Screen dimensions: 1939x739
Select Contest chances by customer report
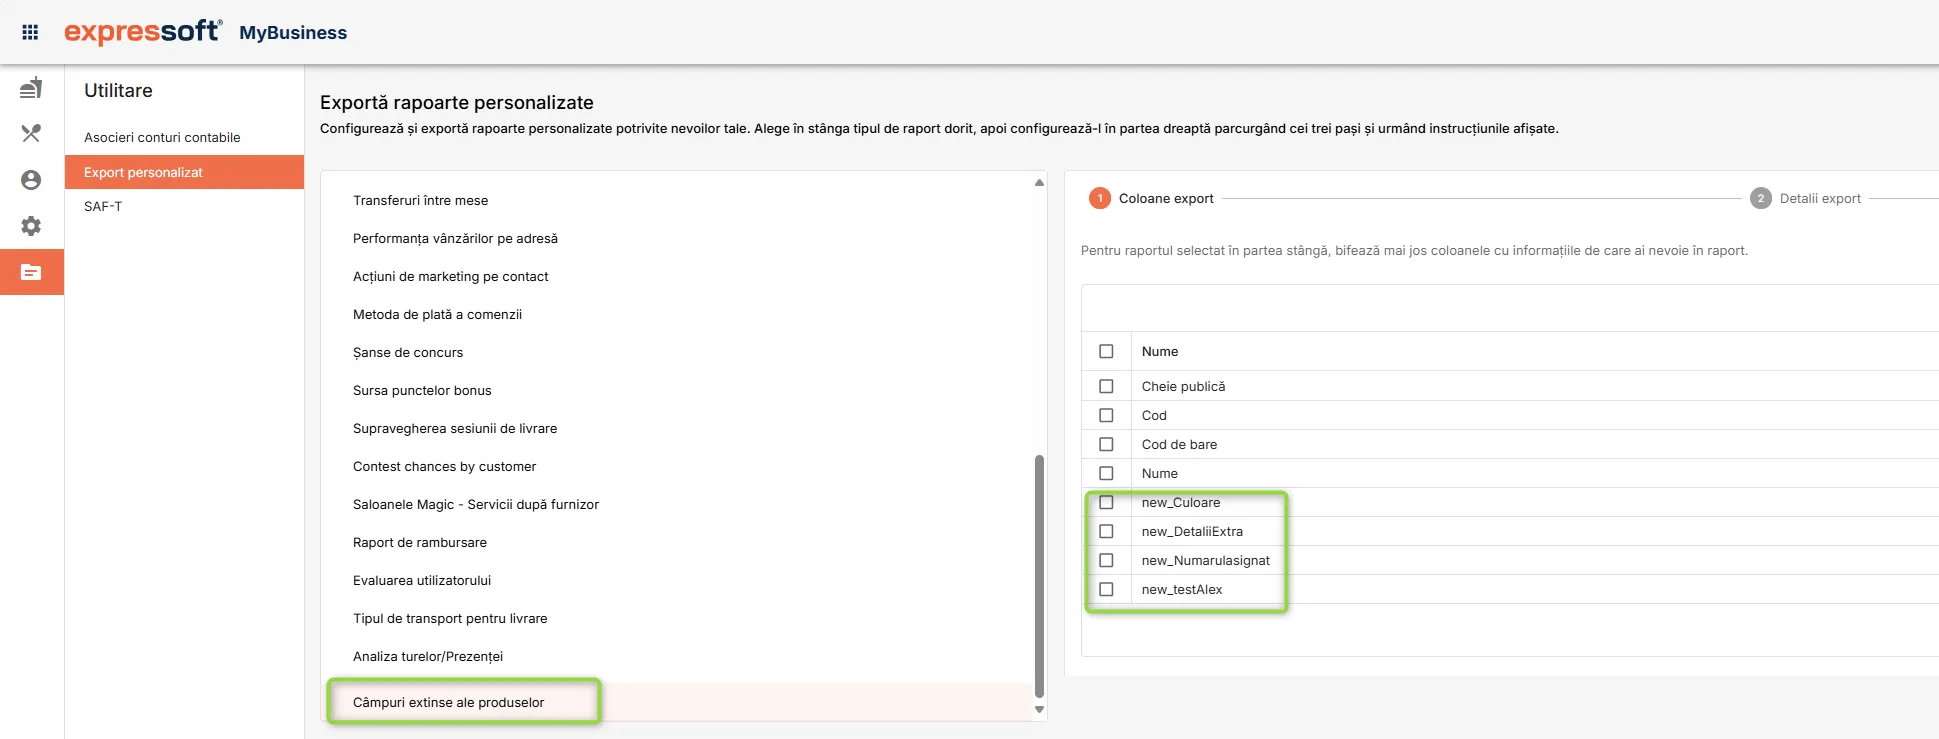[x=444, y=466]
